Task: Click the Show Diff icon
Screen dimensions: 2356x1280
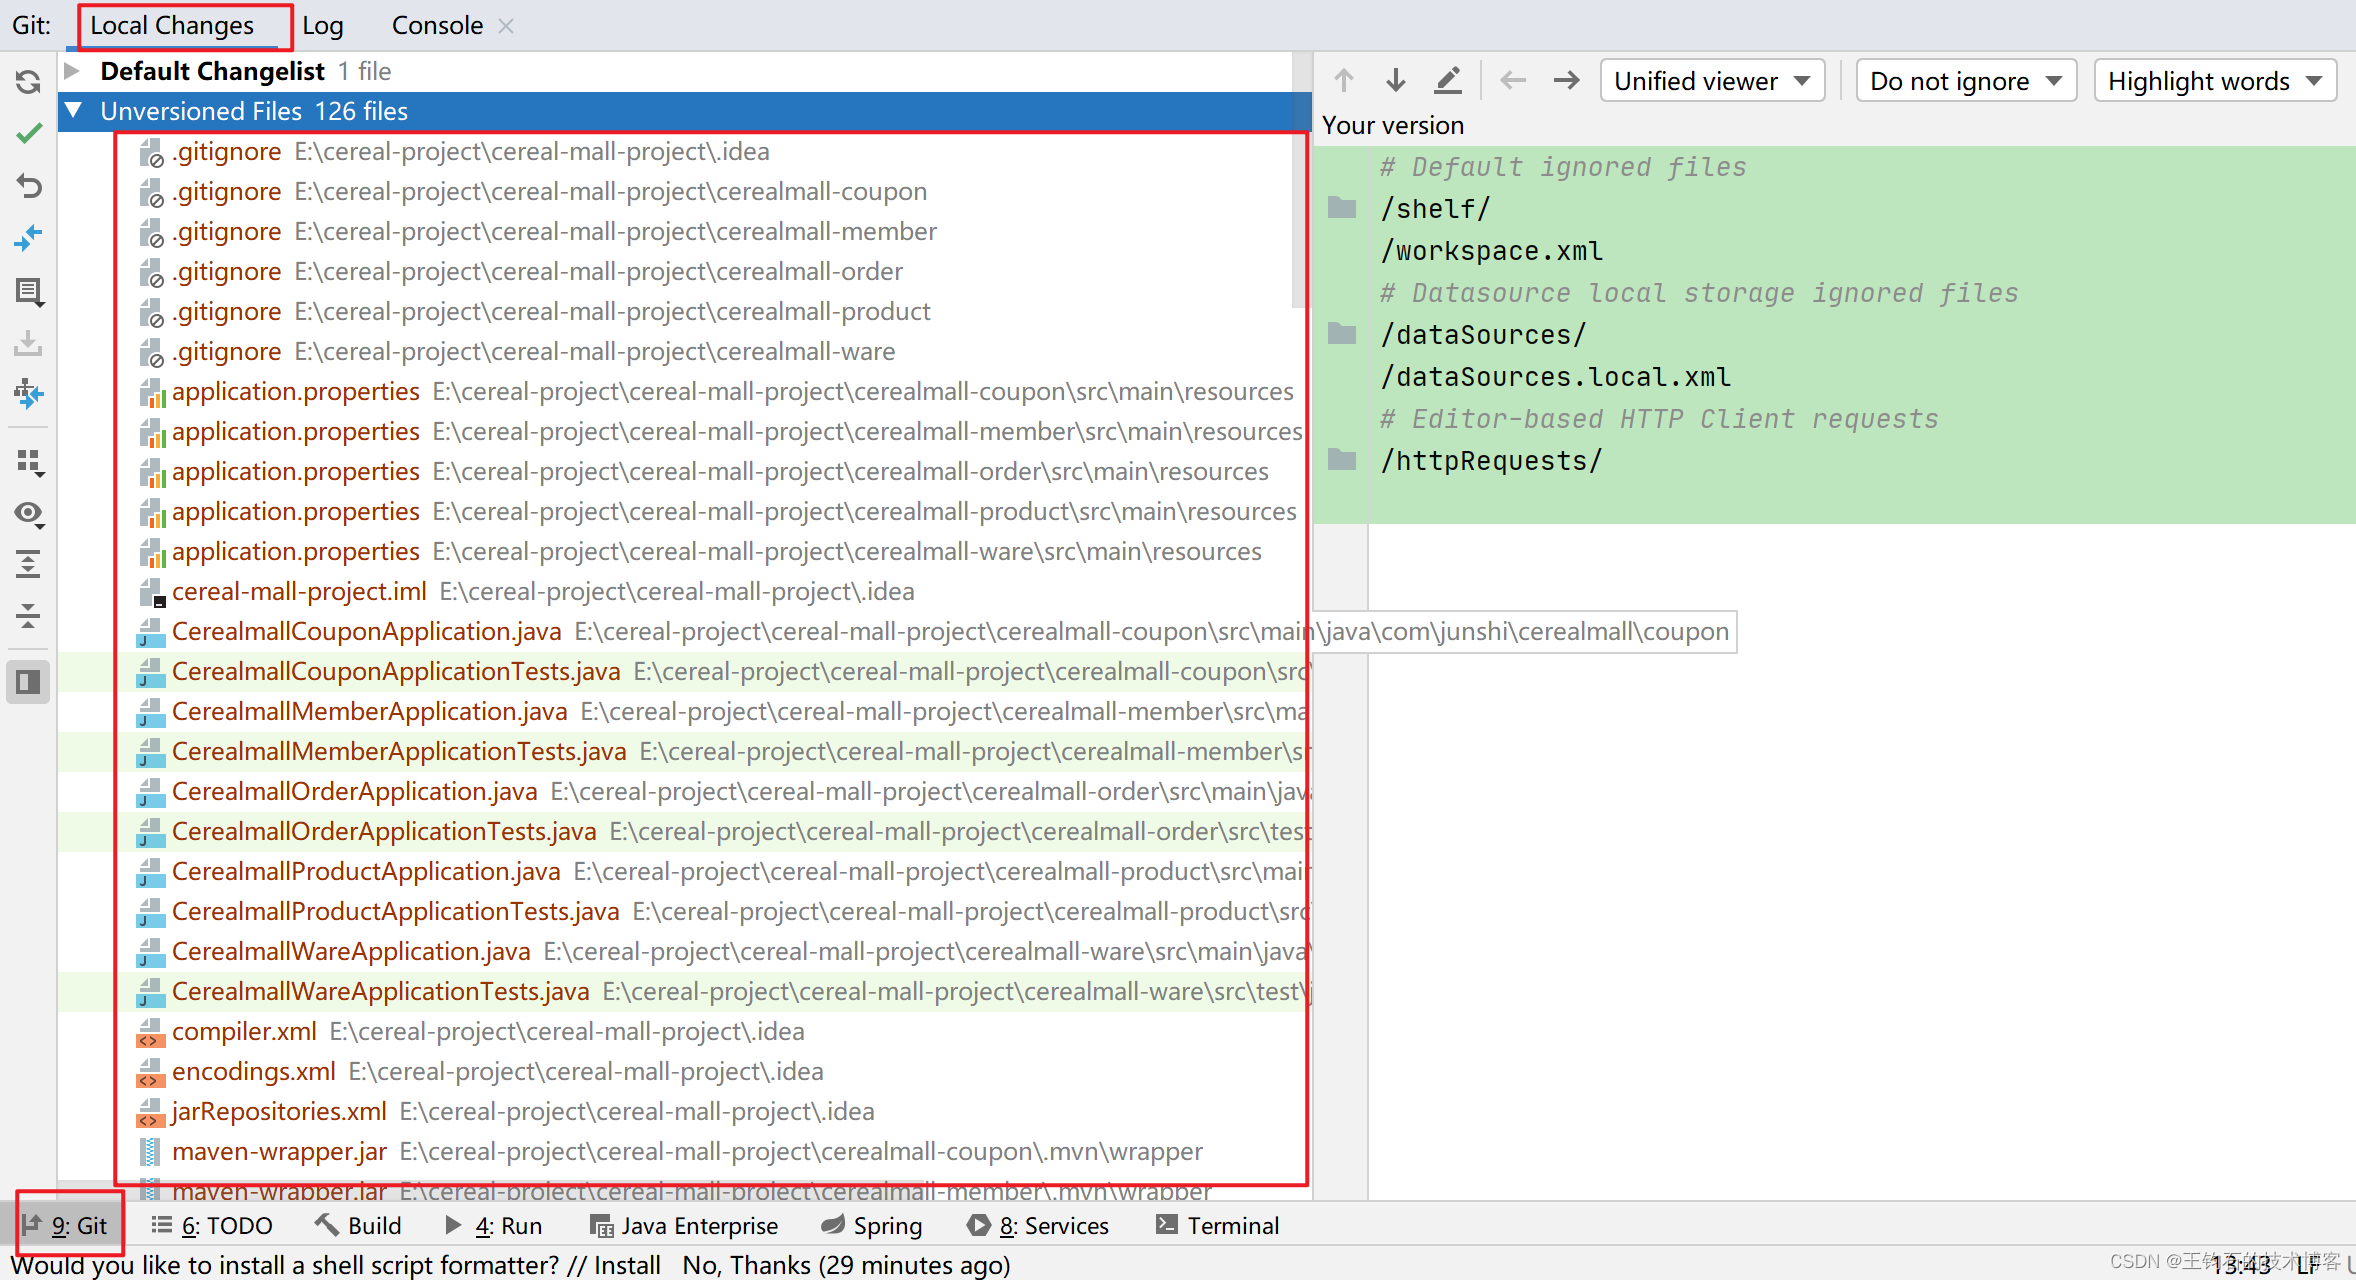Action: (28, 238)
